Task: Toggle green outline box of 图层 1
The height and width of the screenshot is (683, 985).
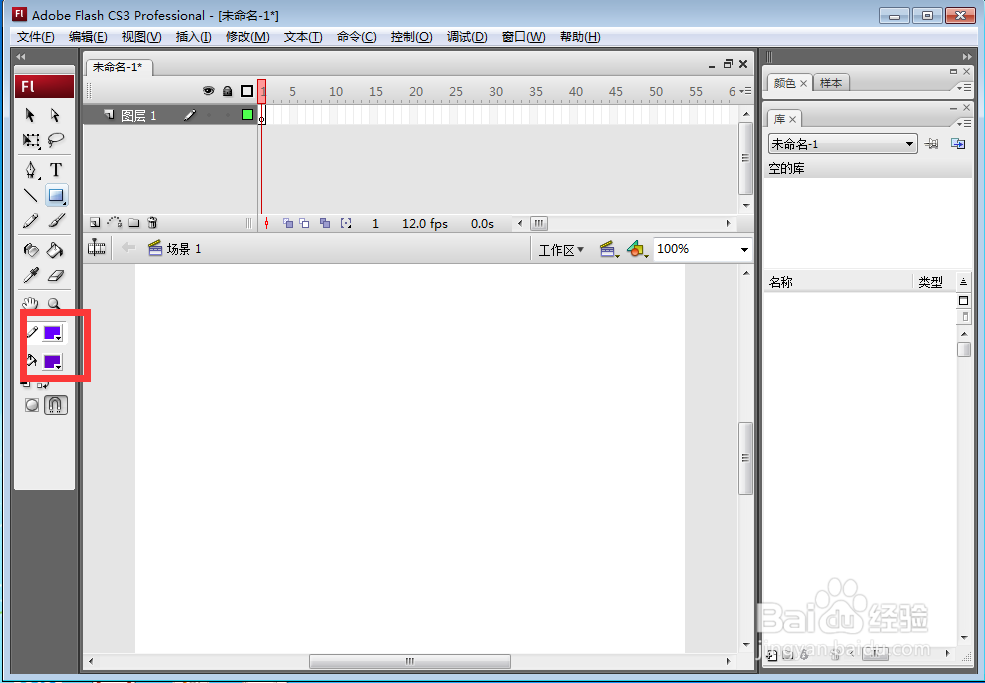Action: click(247, 115)
